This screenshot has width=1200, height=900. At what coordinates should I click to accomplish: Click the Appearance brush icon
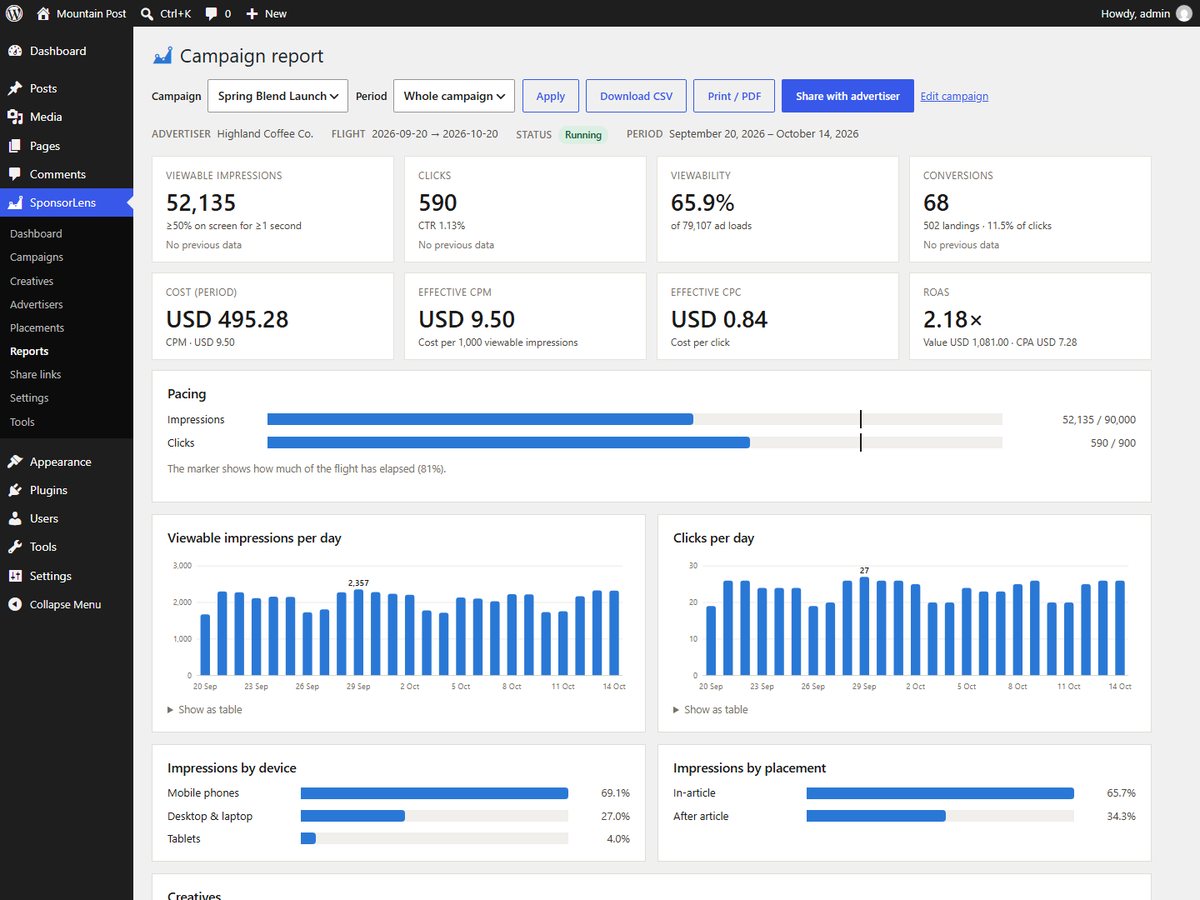(15, 462)
